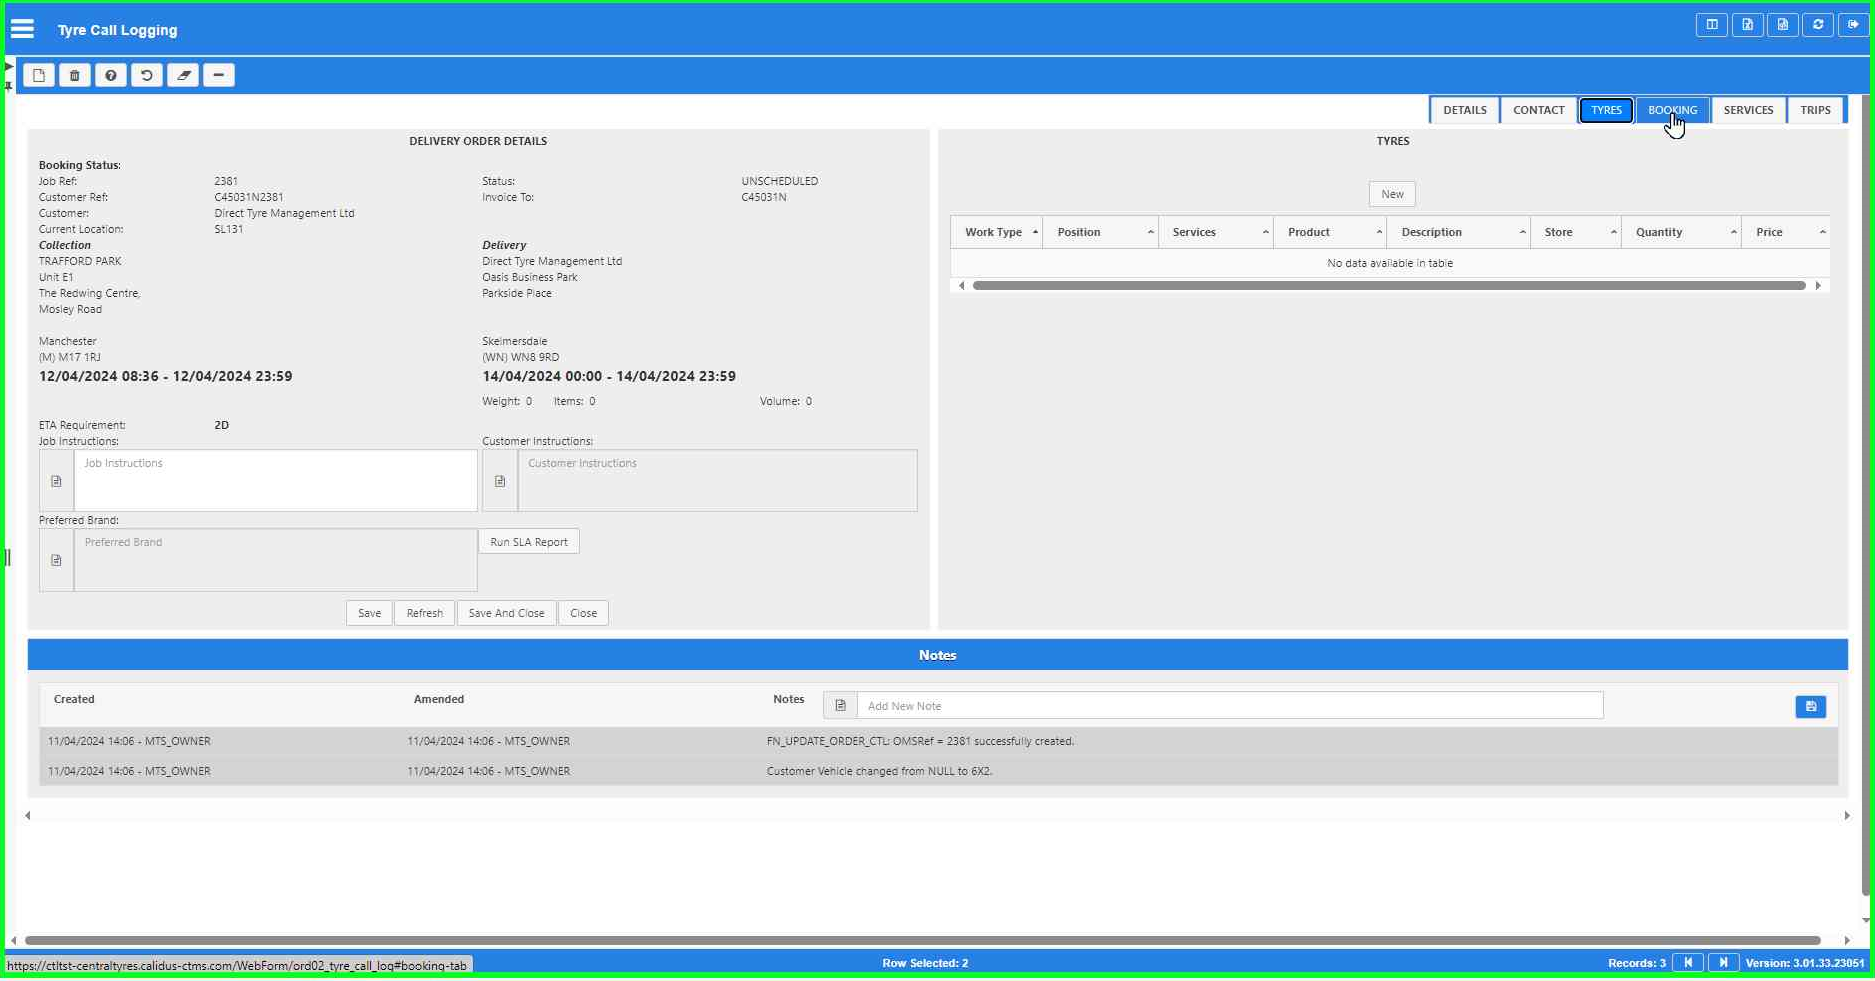Click the Preferred Brand notepad icon
The image size is (1875, 981).
(x=56, y=560)
